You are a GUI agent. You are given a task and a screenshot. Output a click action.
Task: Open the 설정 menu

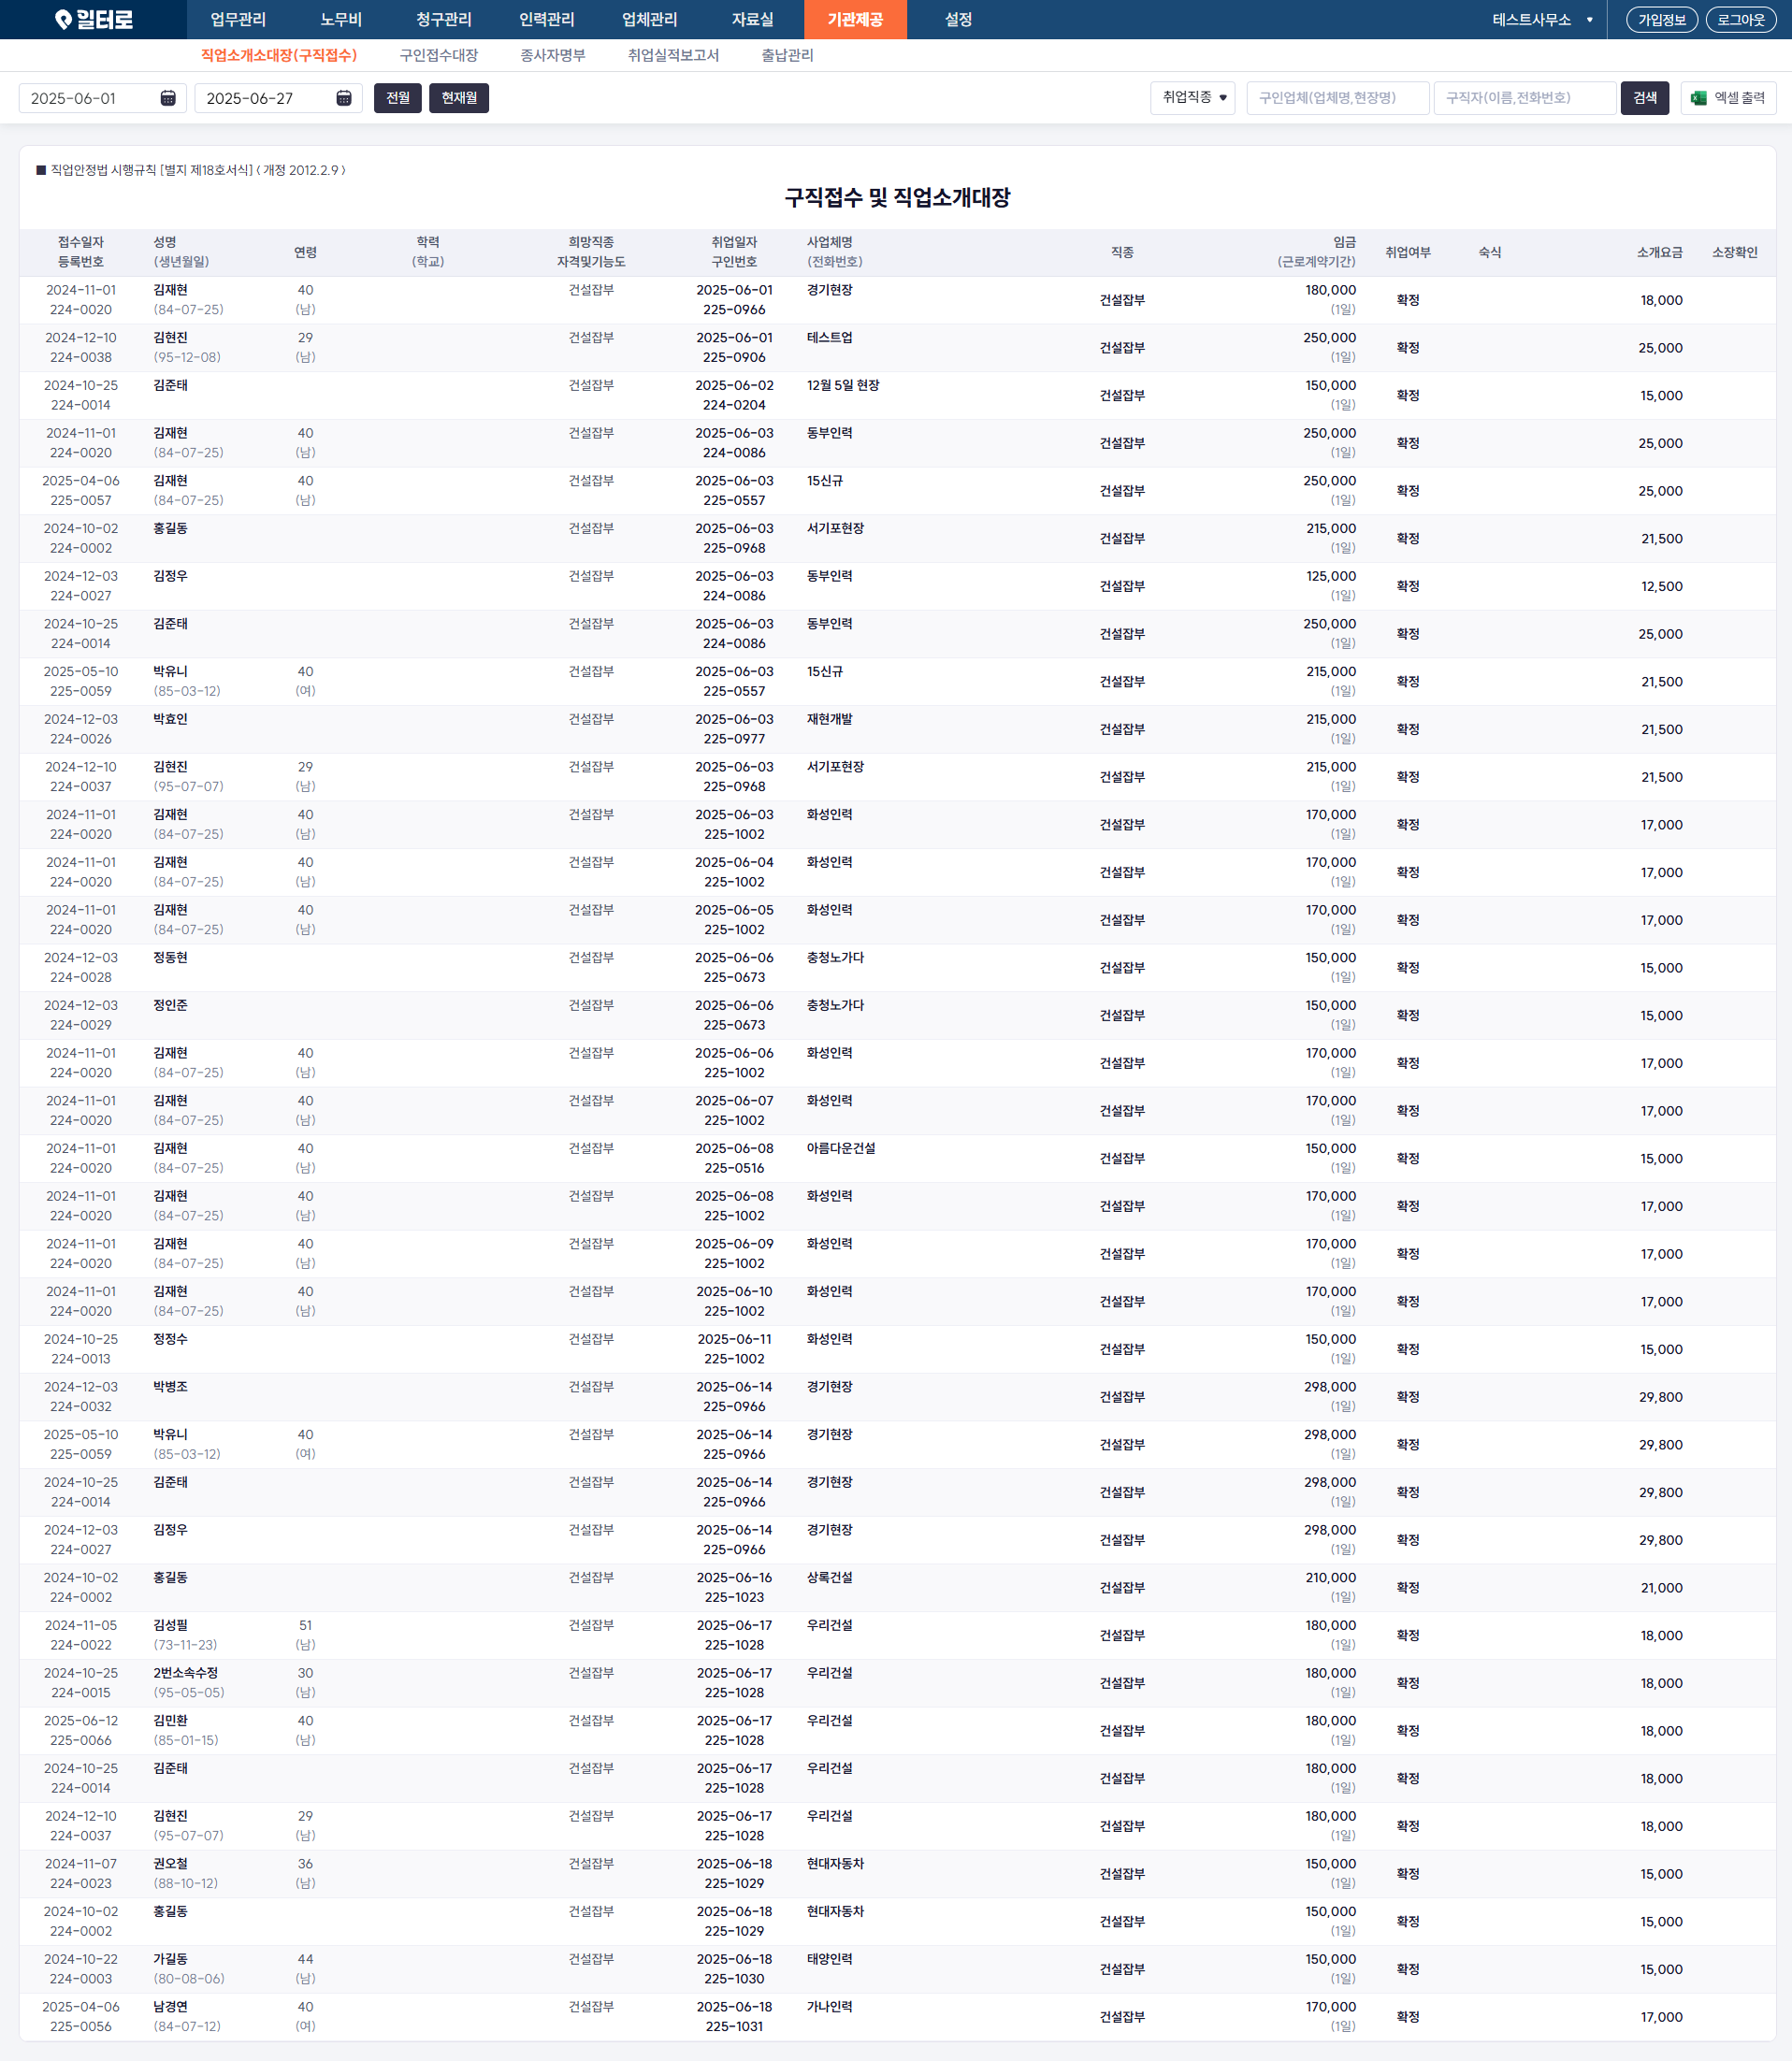click(x=957, y=20)
